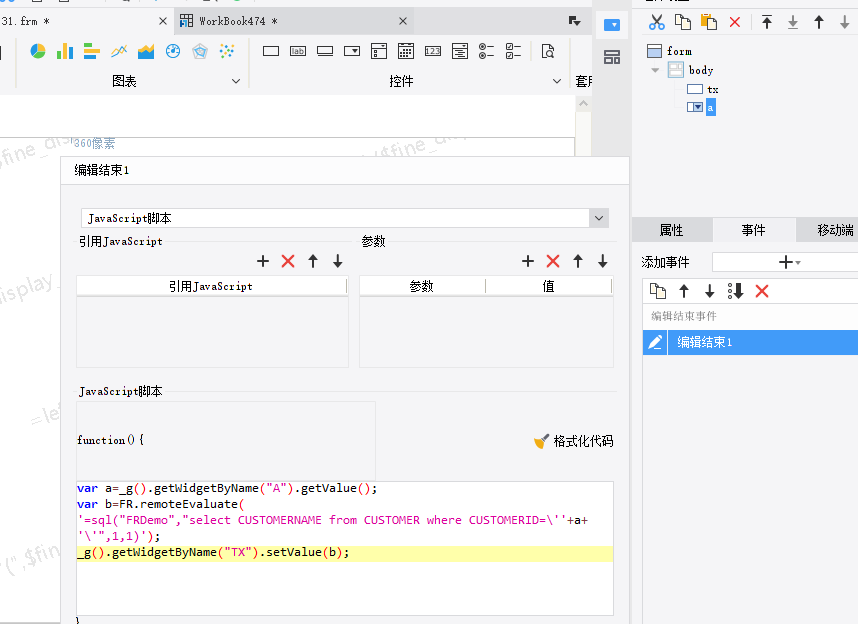Select the line chart icon
Image resolution: width=858 pixels, height=624 pixels.
pos(119,51)
